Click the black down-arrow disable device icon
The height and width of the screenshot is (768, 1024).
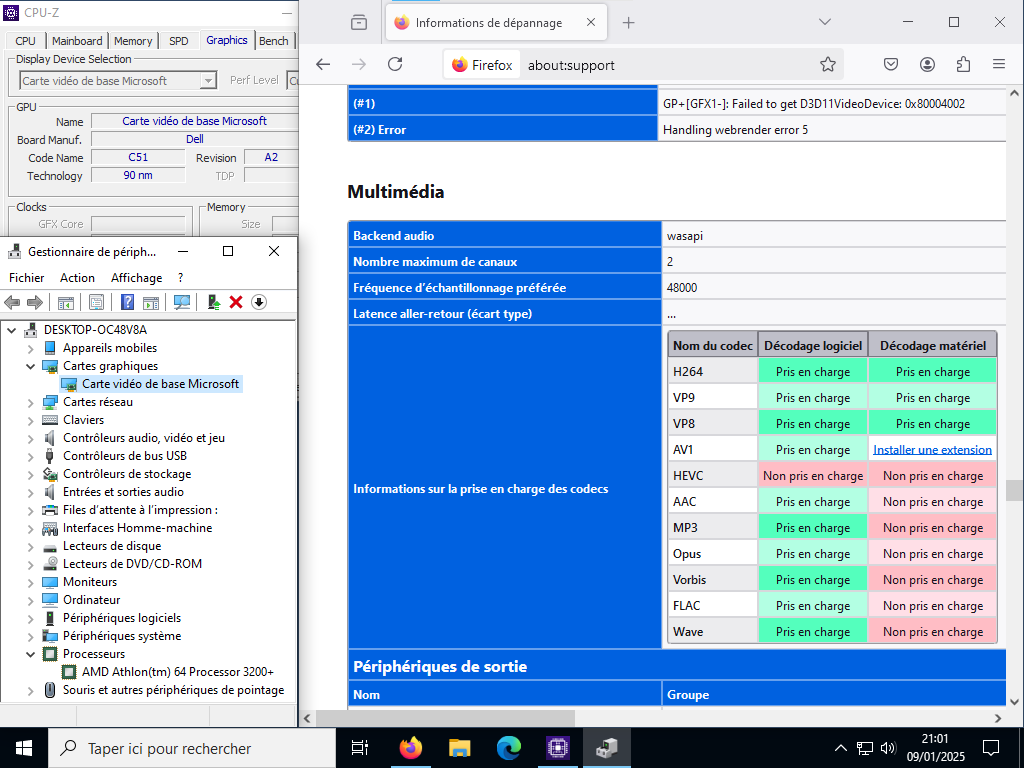tap(259, 302)
